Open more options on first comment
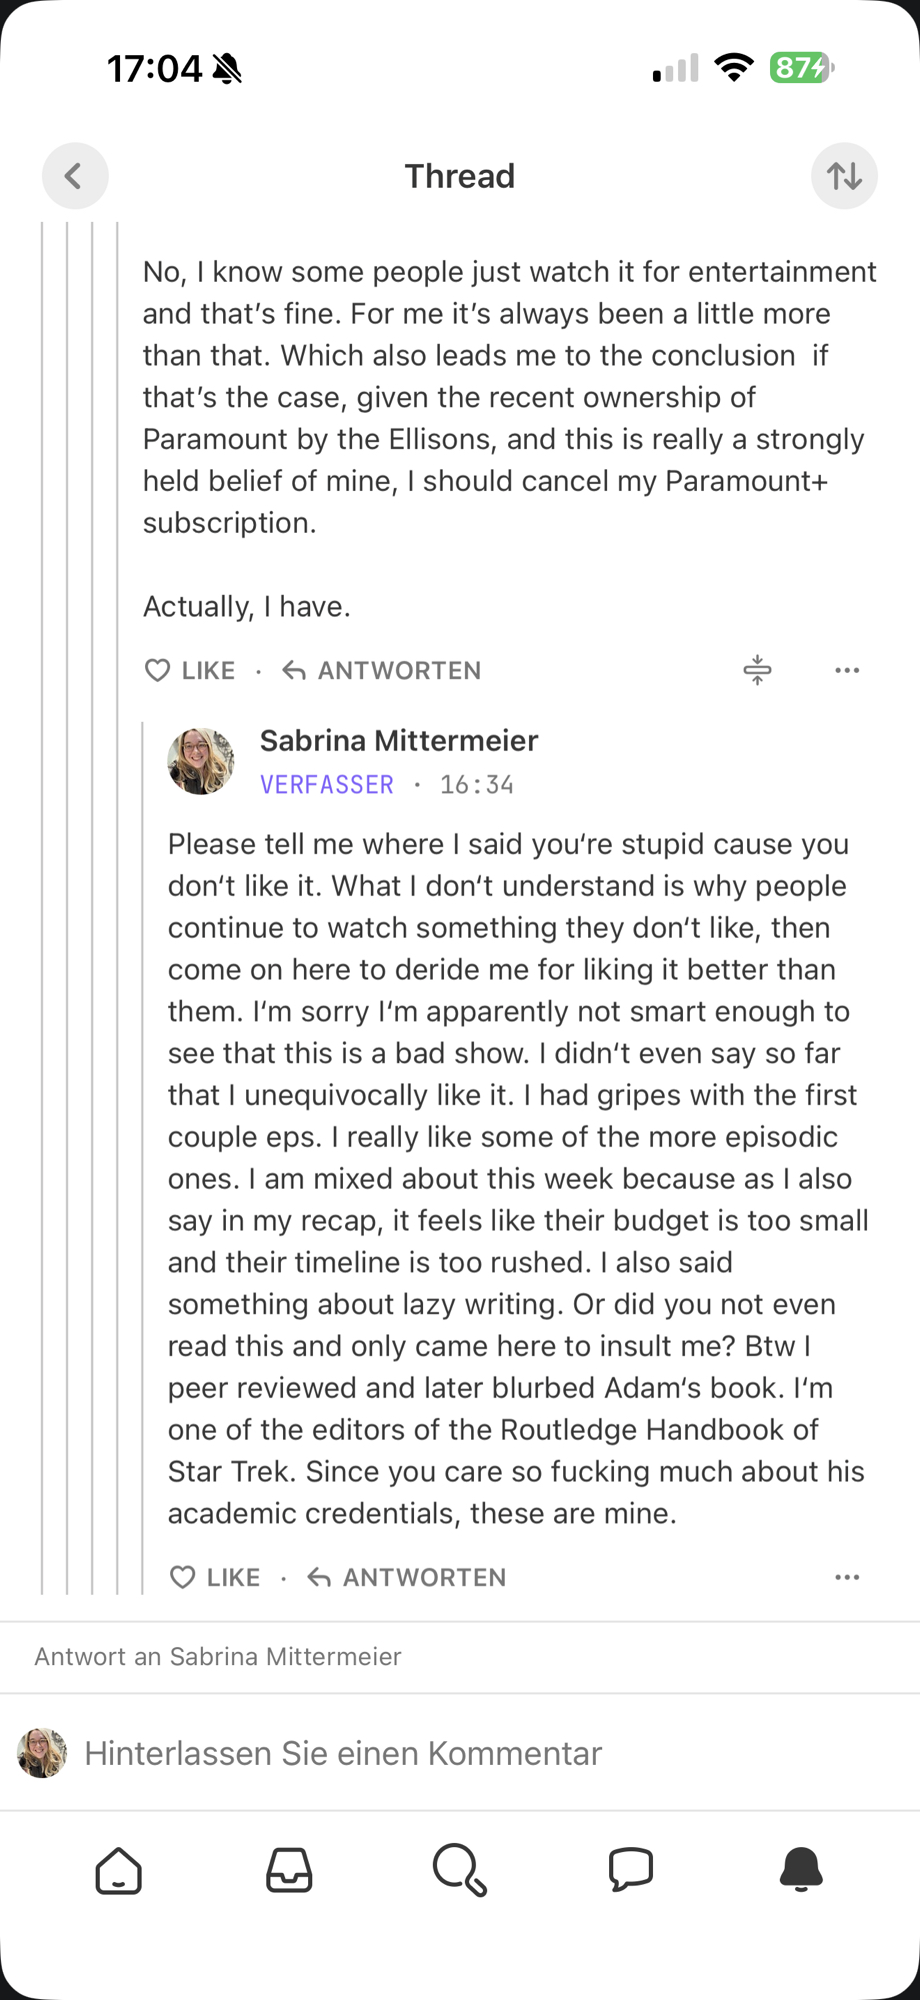 847,670
